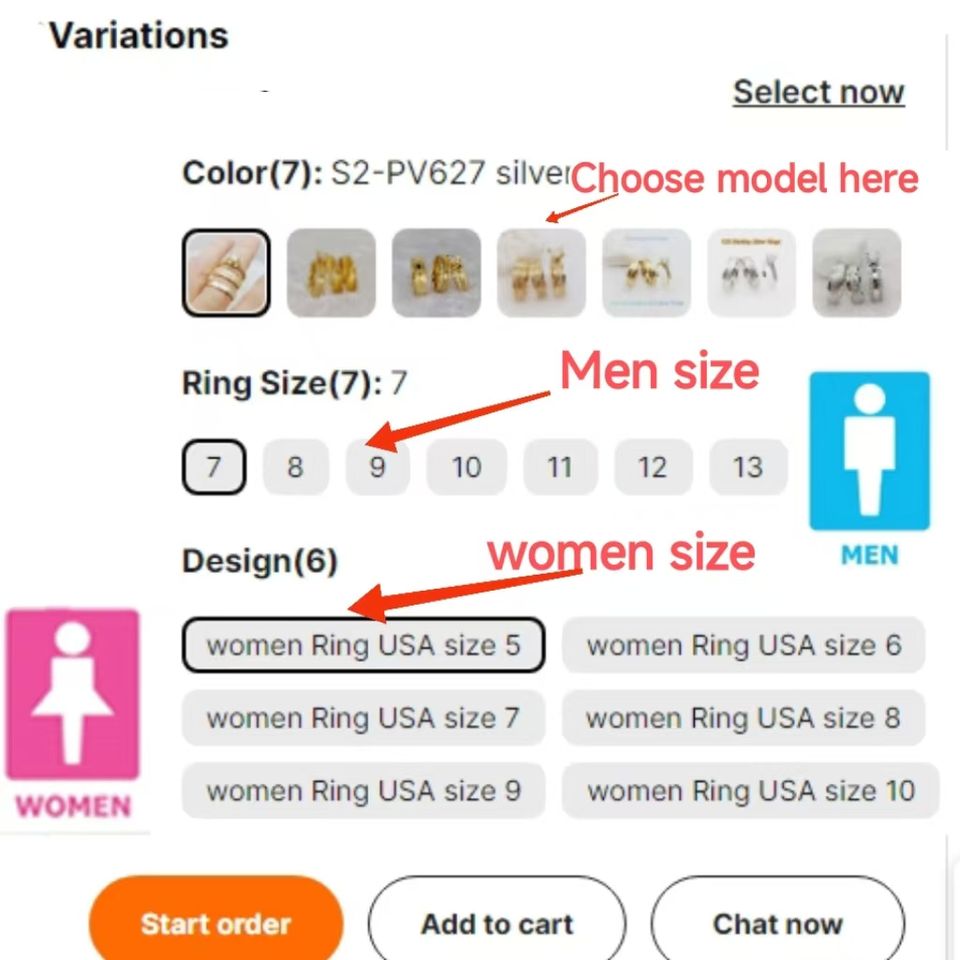Click the pink WOMEN figure icon

click(72, 694)
